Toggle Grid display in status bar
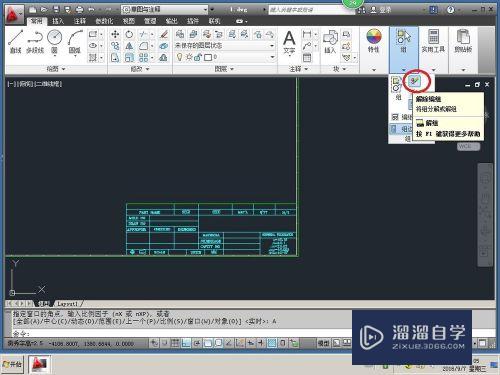This screenshot has width=500, height=375. (175, 343)
